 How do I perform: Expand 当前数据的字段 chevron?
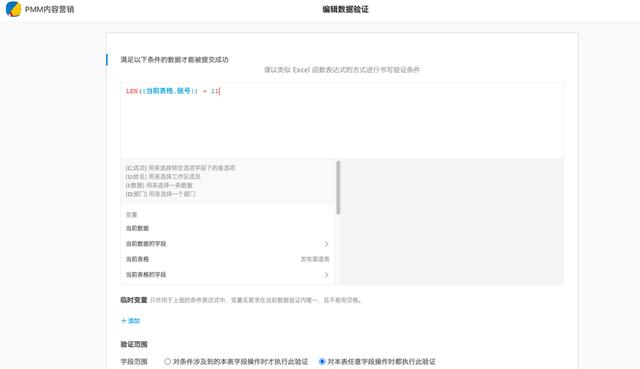(x=326, y=244)
